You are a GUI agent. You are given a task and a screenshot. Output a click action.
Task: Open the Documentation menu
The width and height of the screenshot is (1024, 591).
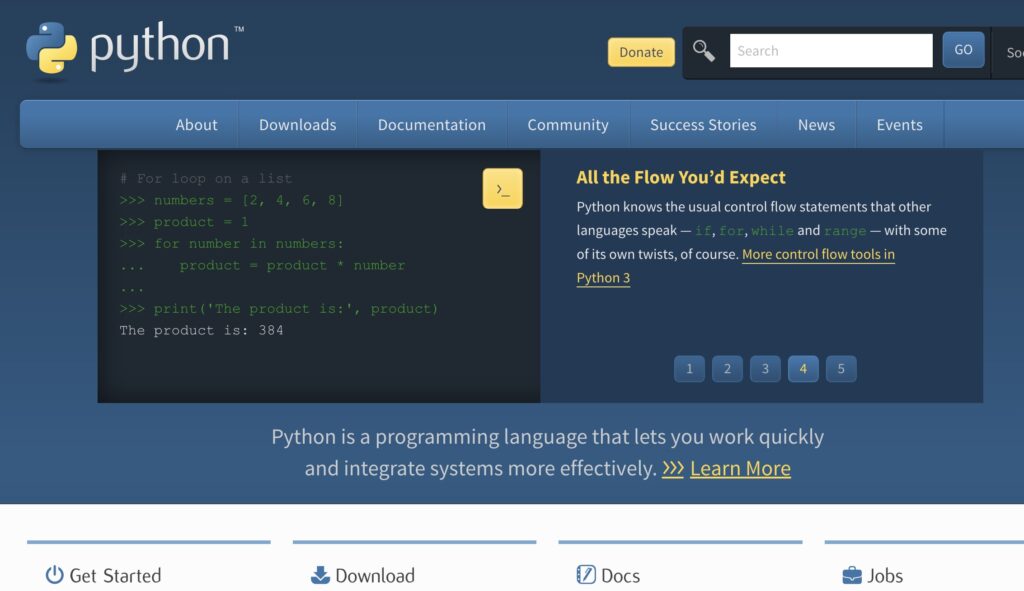(432, 125)
